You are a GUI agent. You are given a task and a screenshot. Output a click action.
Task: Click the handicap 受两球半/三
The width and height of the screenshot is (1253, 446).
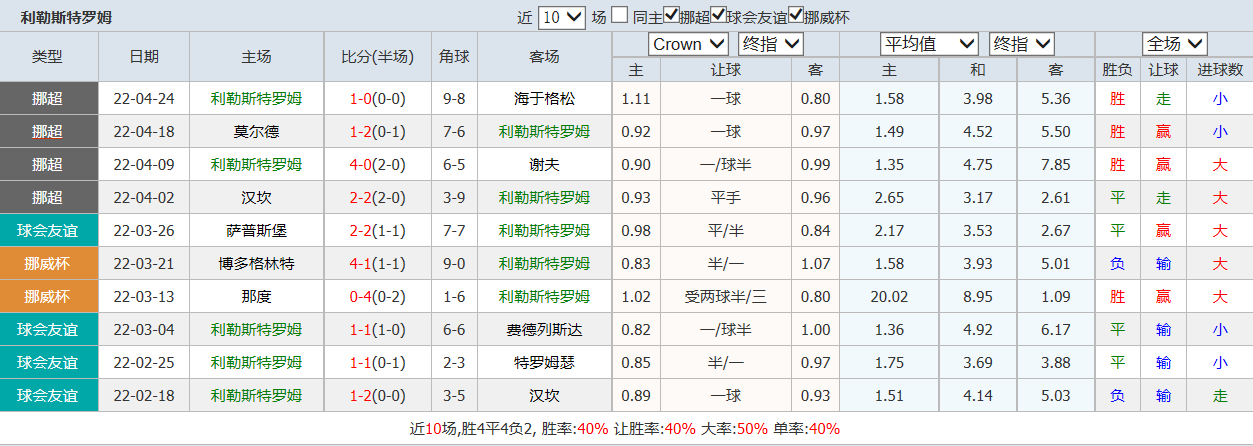726,296
